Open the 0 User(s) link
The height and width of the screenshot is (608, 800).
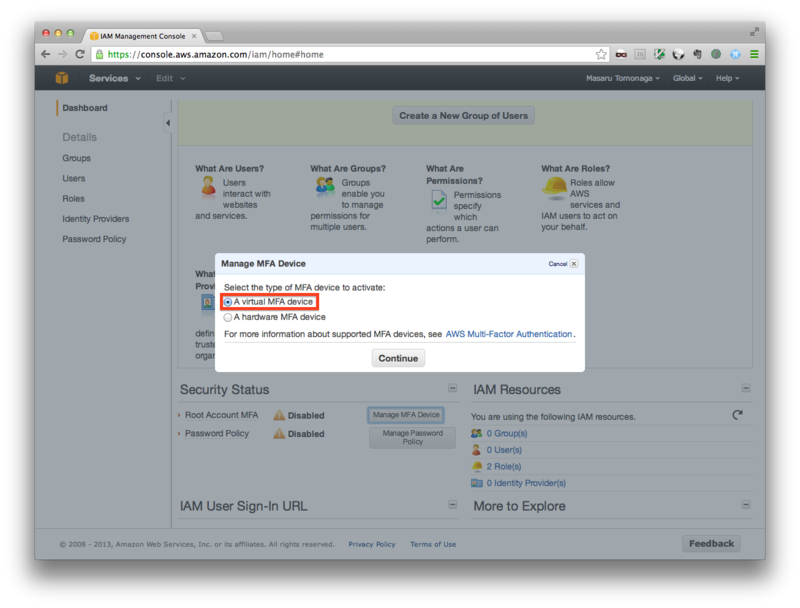click(x=504, y=450)
